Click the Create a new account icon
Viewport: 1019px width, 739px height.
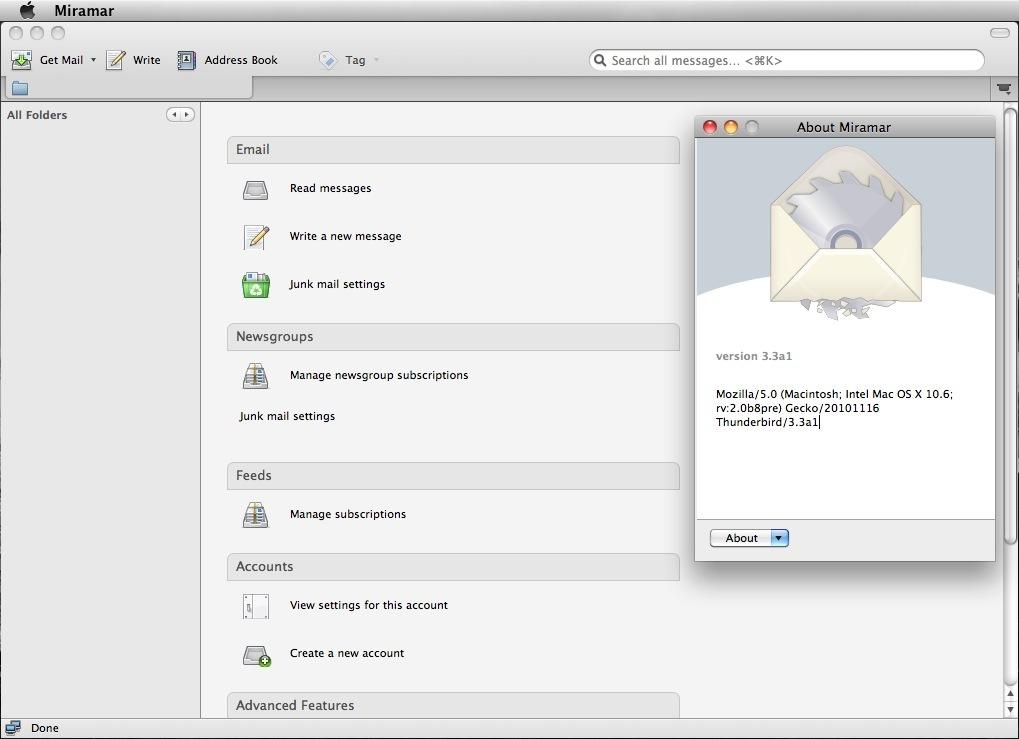click(x=256, y=655)
